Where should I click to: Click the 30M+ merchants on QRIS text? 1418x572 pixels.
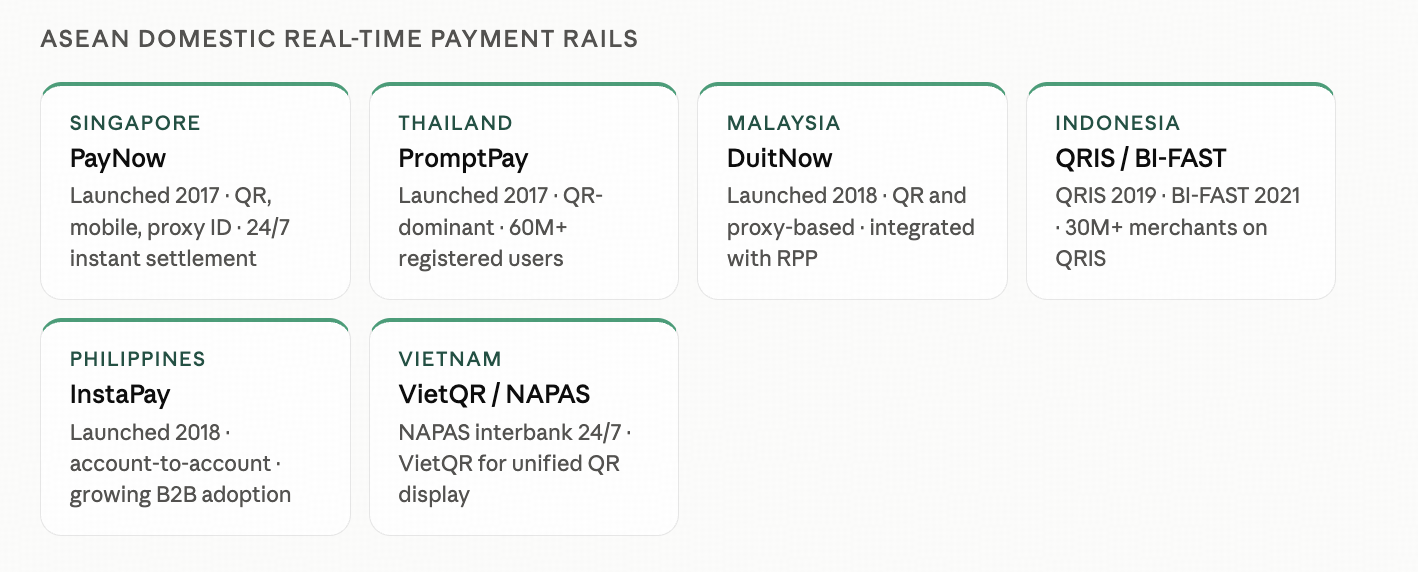(x=1161, y=243)
